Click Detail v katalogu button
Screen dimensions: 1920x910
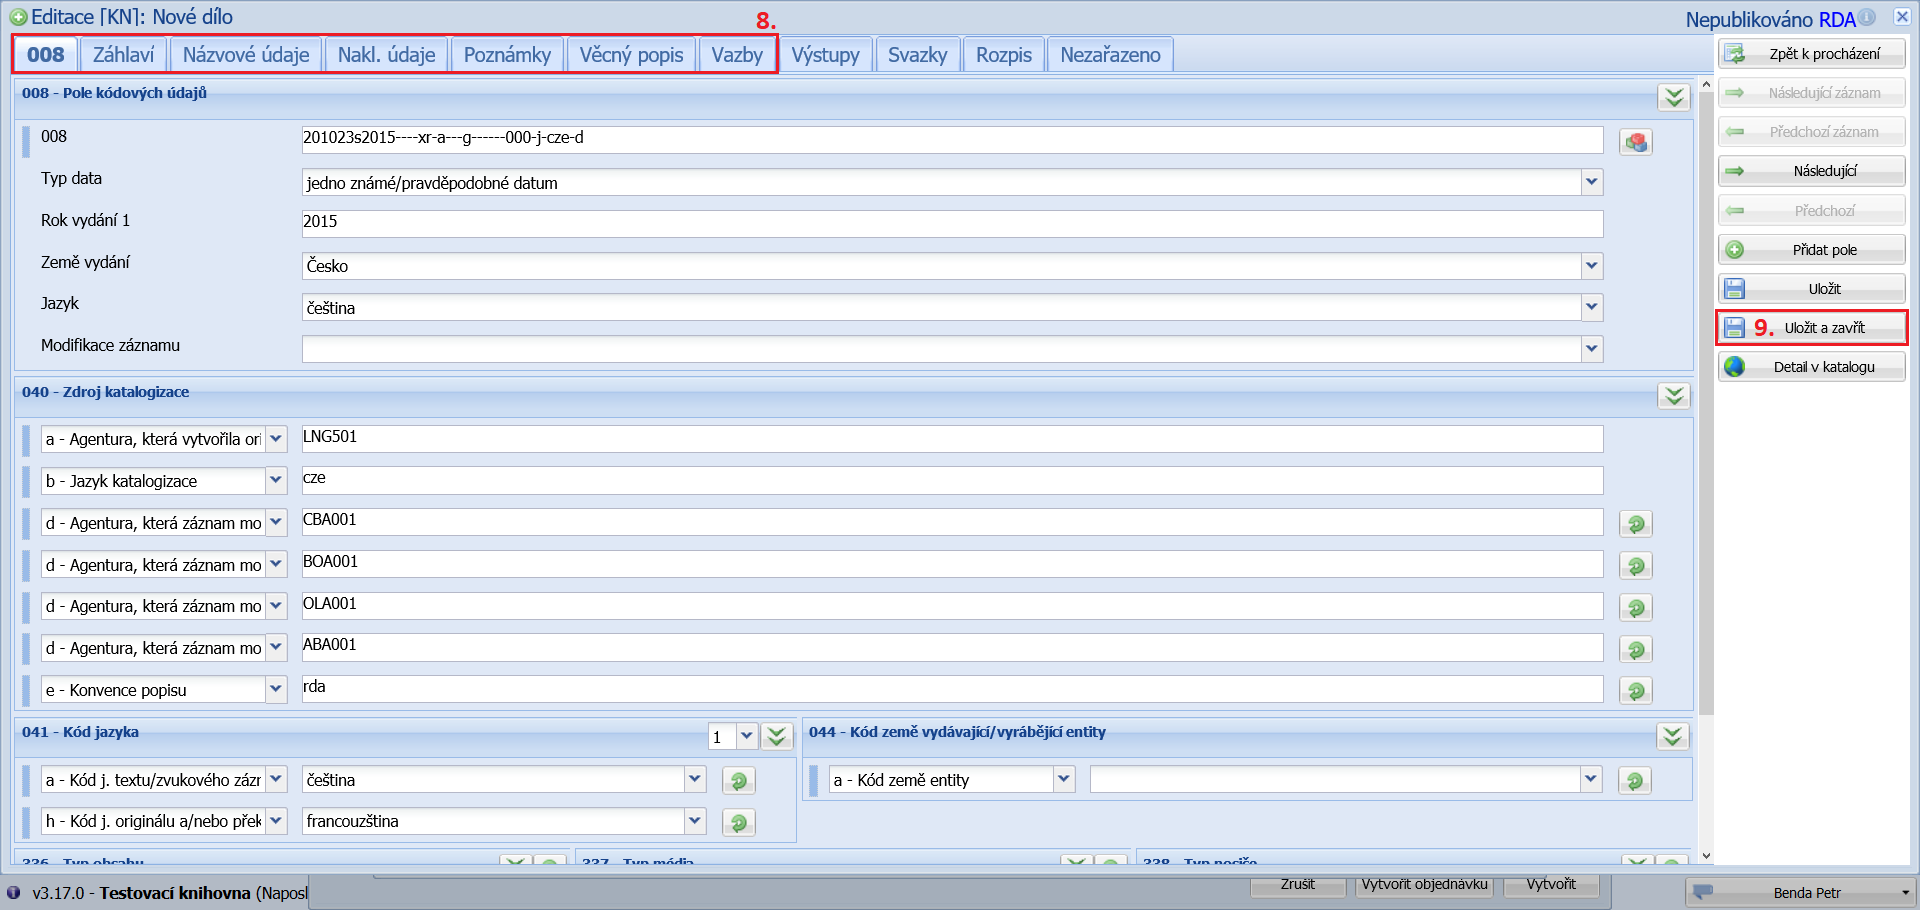click(1812, 367)
